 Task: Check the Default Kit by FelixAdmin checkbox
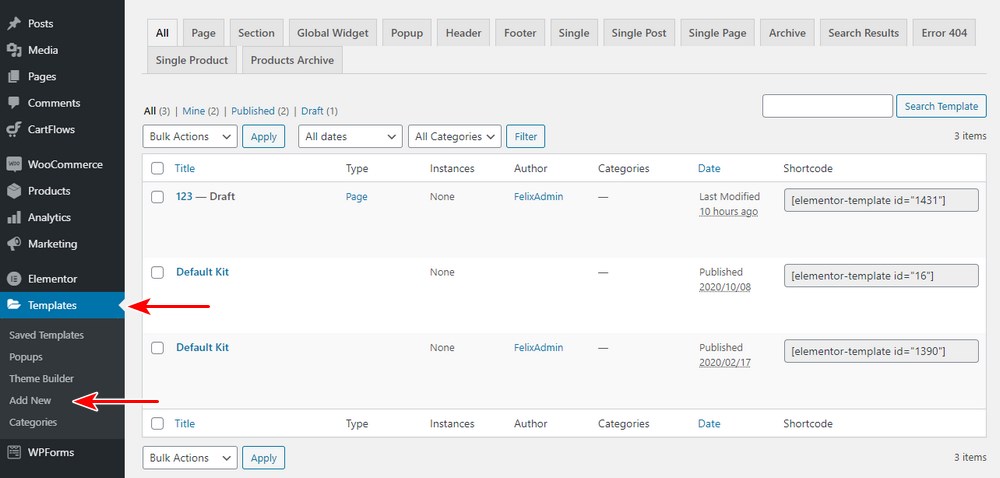click(157, 348)
